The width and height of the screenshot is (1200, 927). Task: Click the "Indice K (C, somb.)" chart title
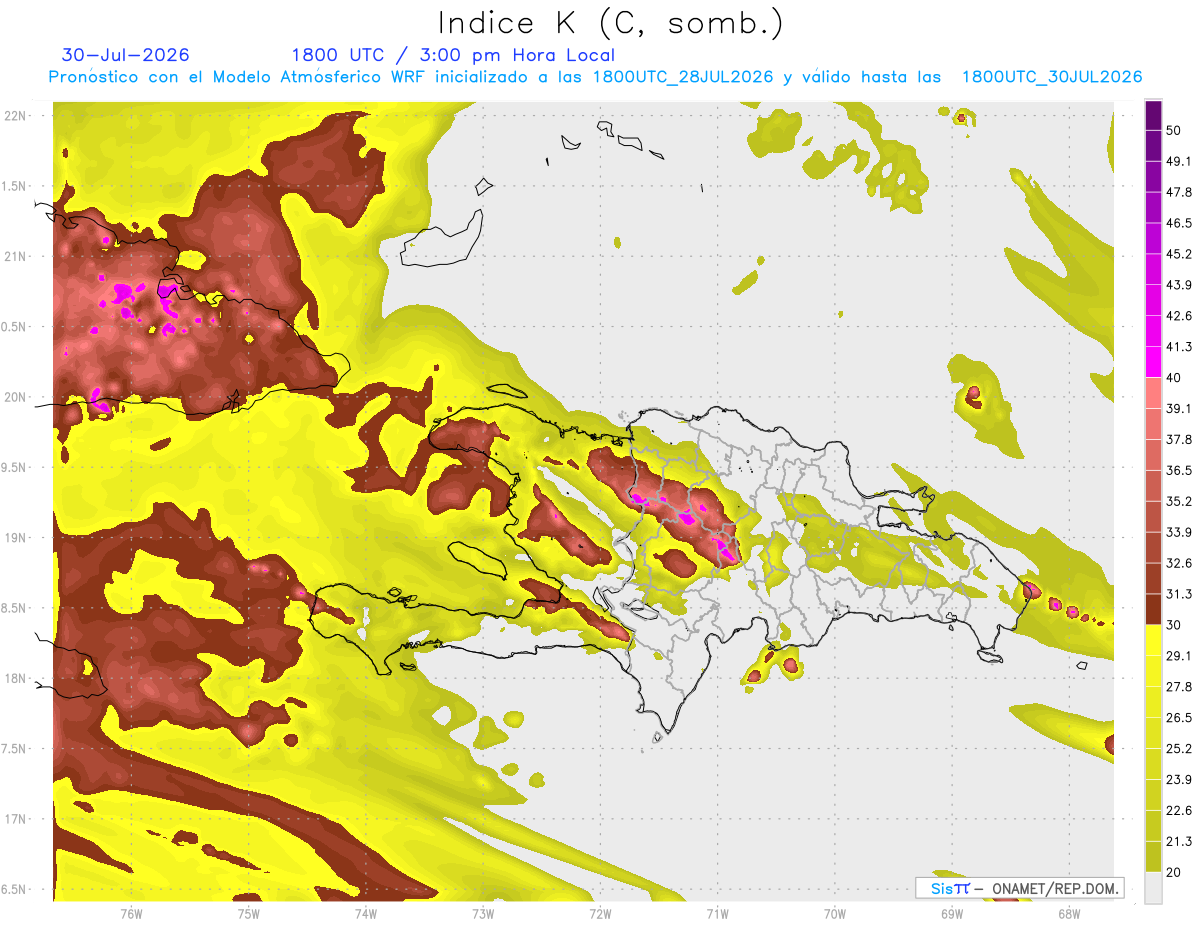pos(610,22)
